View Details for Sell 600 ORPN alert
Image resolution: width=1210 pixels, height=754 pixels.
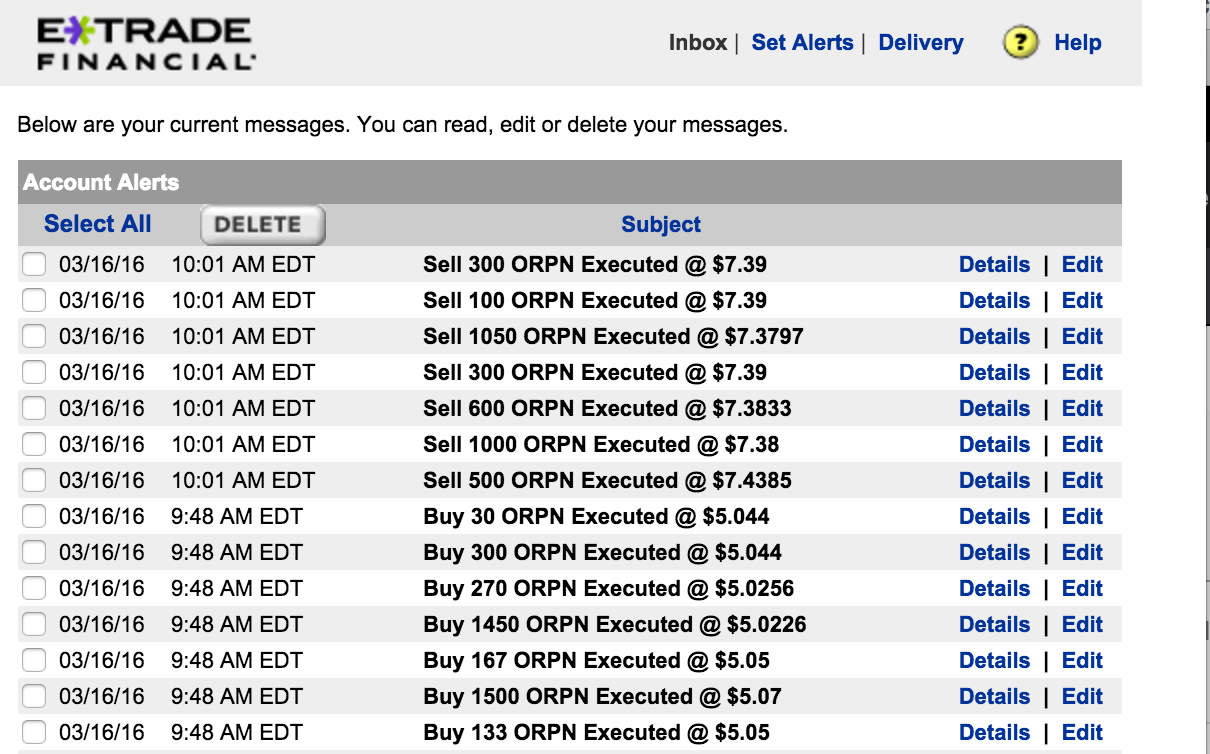[994, 409]
